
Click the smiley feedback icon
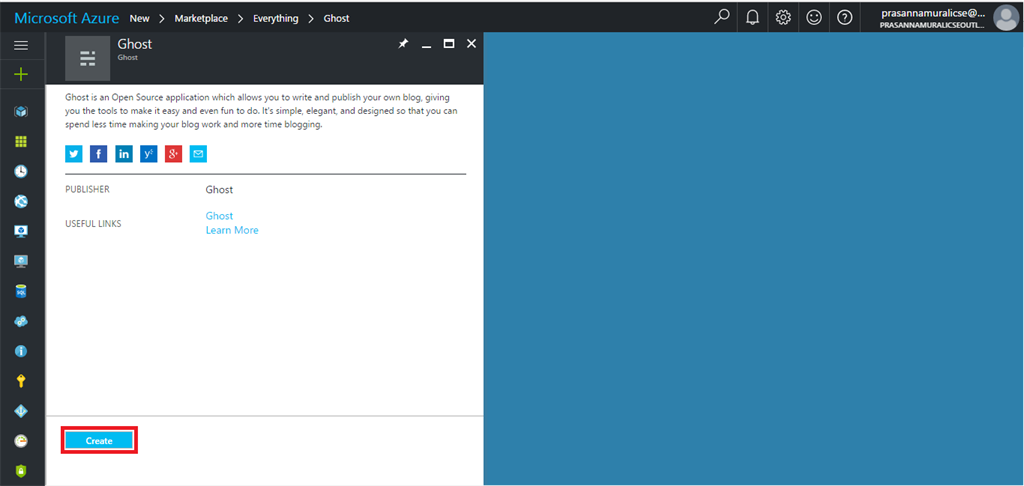[814, 18]
